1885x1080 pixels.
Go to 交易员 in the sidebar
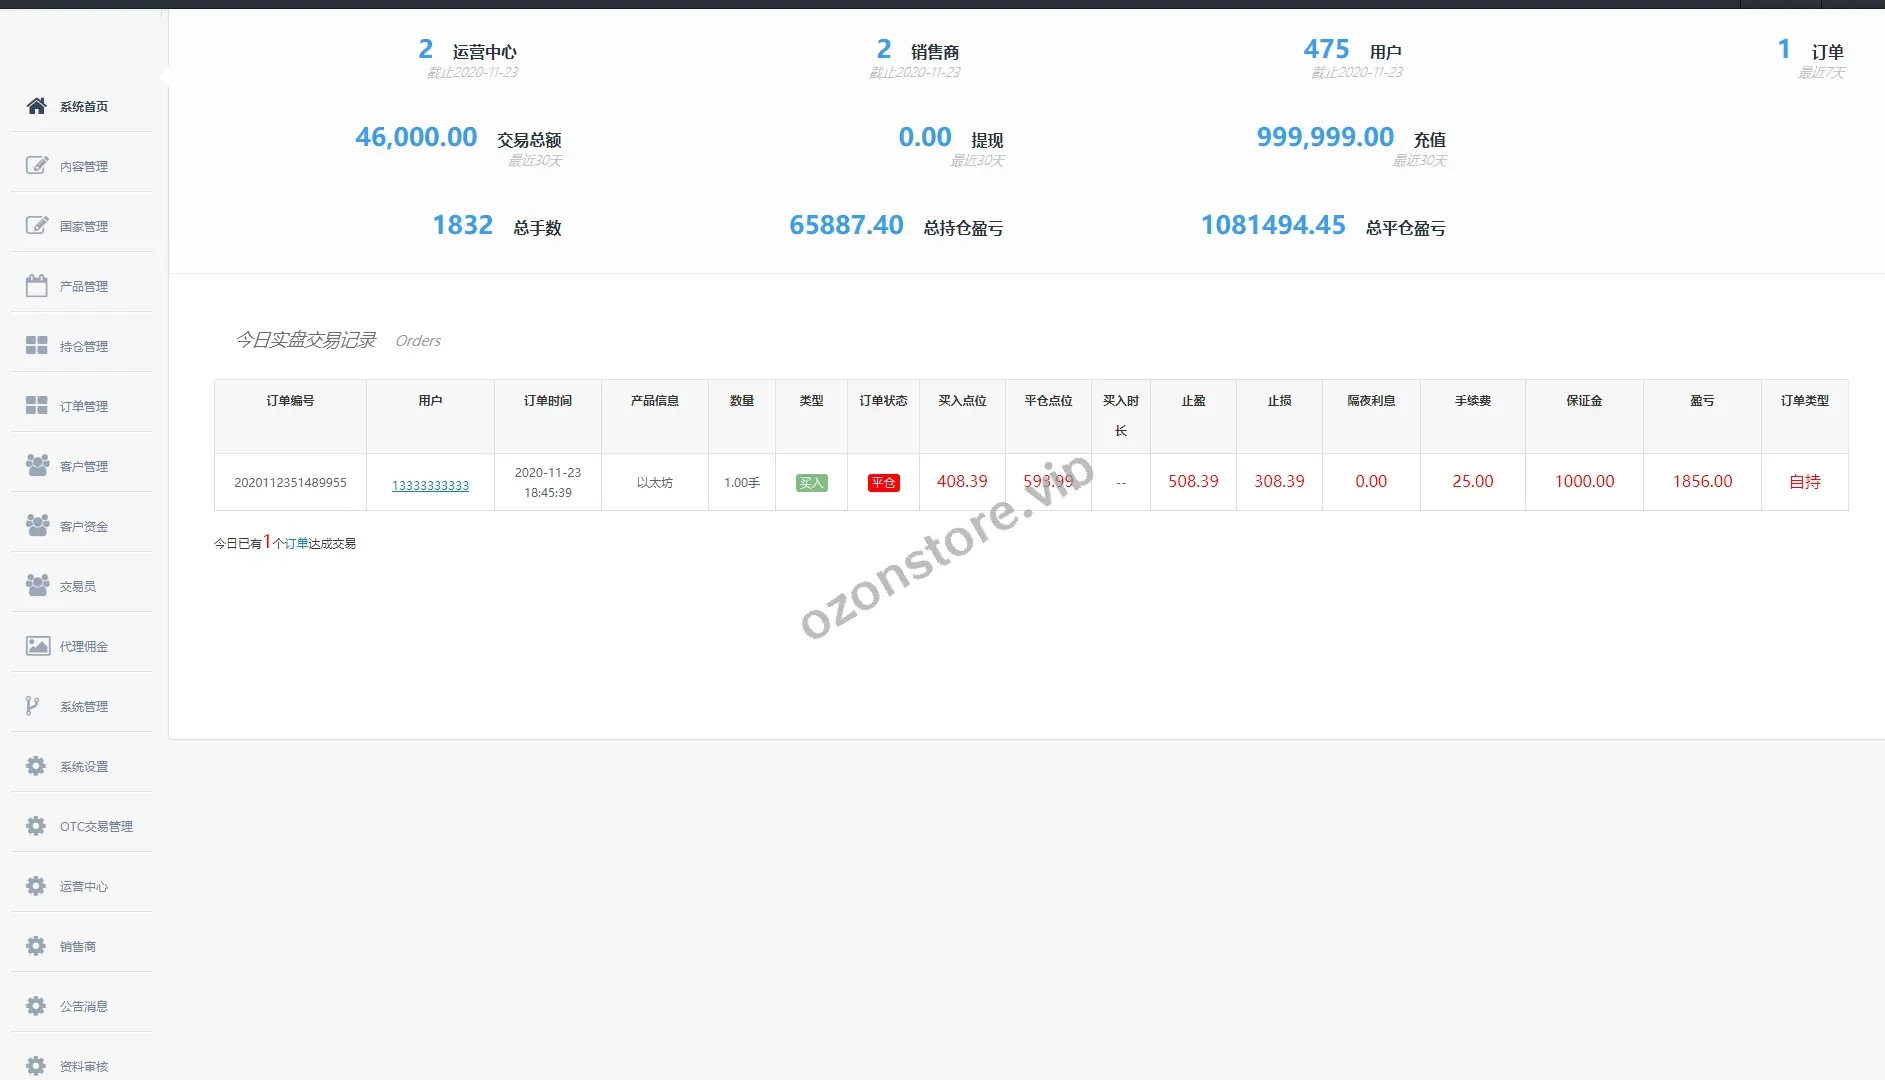(x=77, y=587)
